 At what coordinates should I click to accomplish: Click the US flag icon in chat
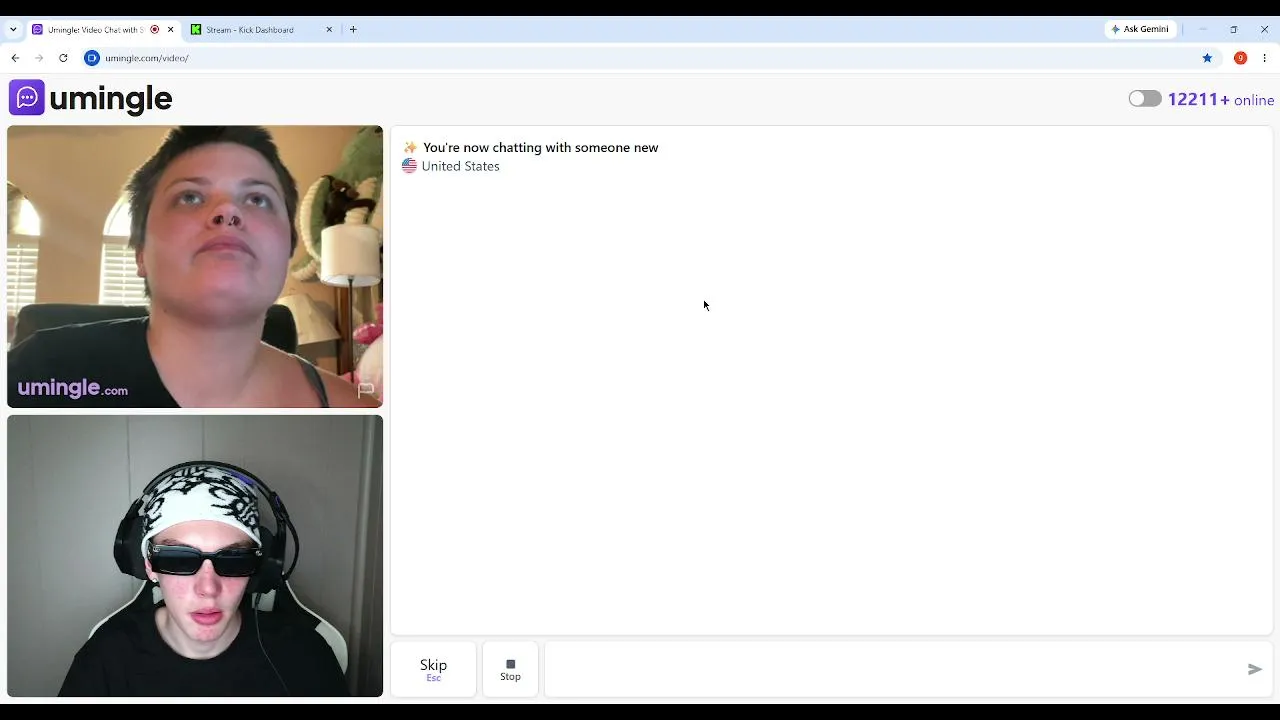(409, 166)
